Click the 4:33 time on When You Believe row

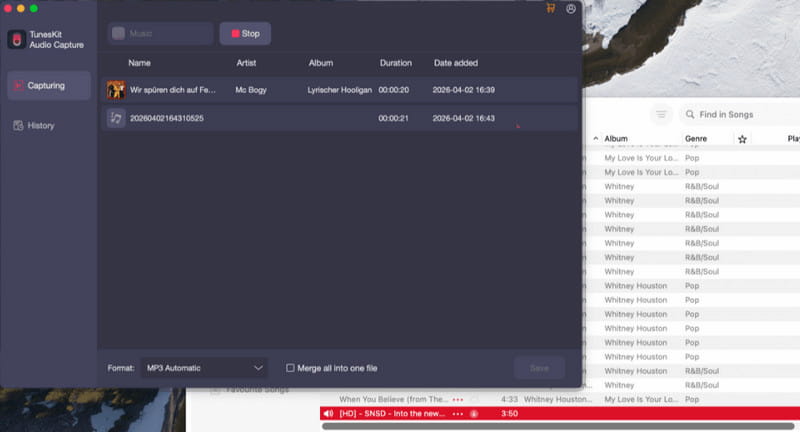[x=509, y=399]
